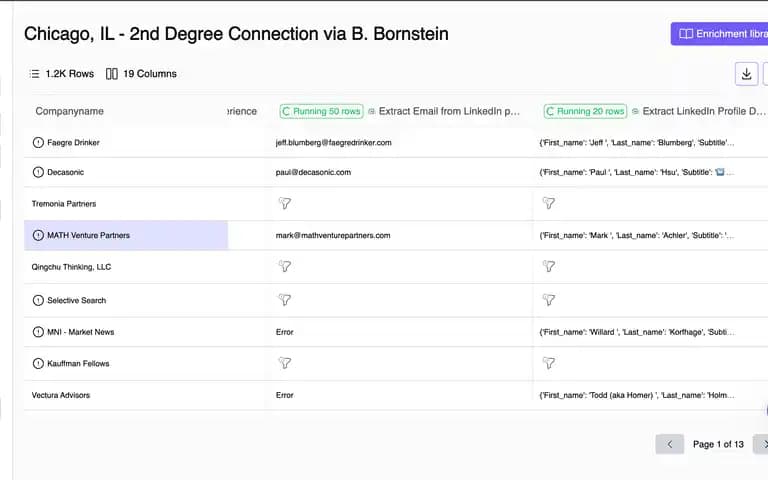The width and height of the screenshot is (768, 480).
Task: Click the circle icon next to Selective Search
Action: coord(38,300)
